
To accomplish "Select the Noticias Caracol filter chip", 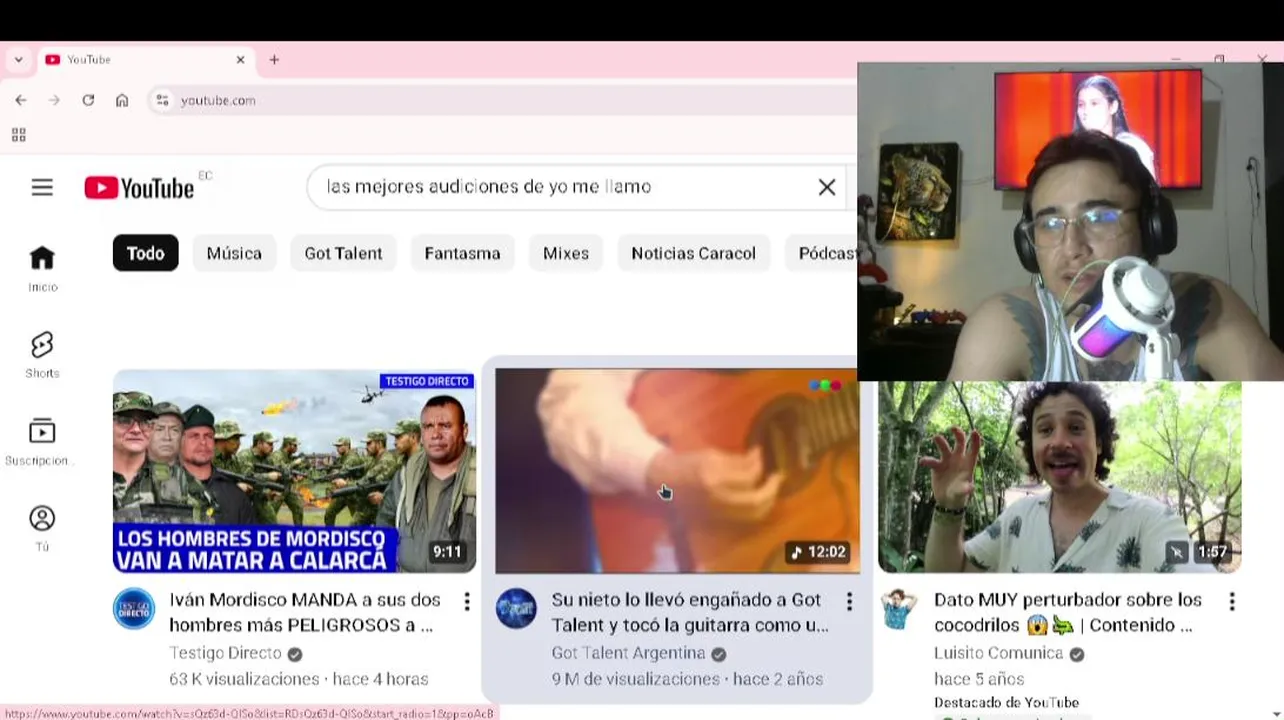I will tap(693, 253).
